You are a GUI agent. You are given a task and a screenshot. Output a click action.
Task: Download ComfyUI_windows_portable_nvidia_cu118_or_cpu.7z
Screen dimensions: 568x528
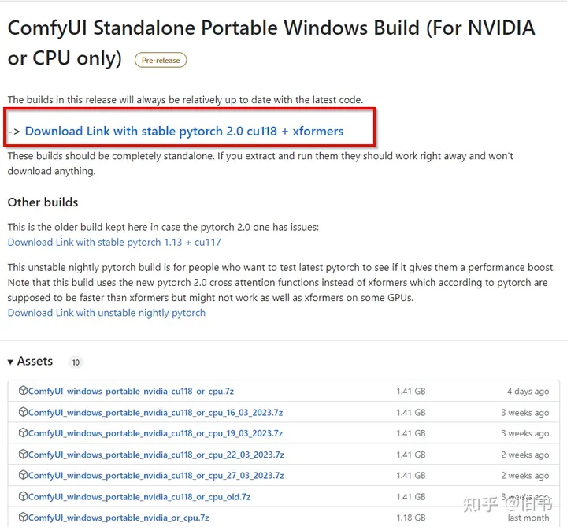click(131, 391)
